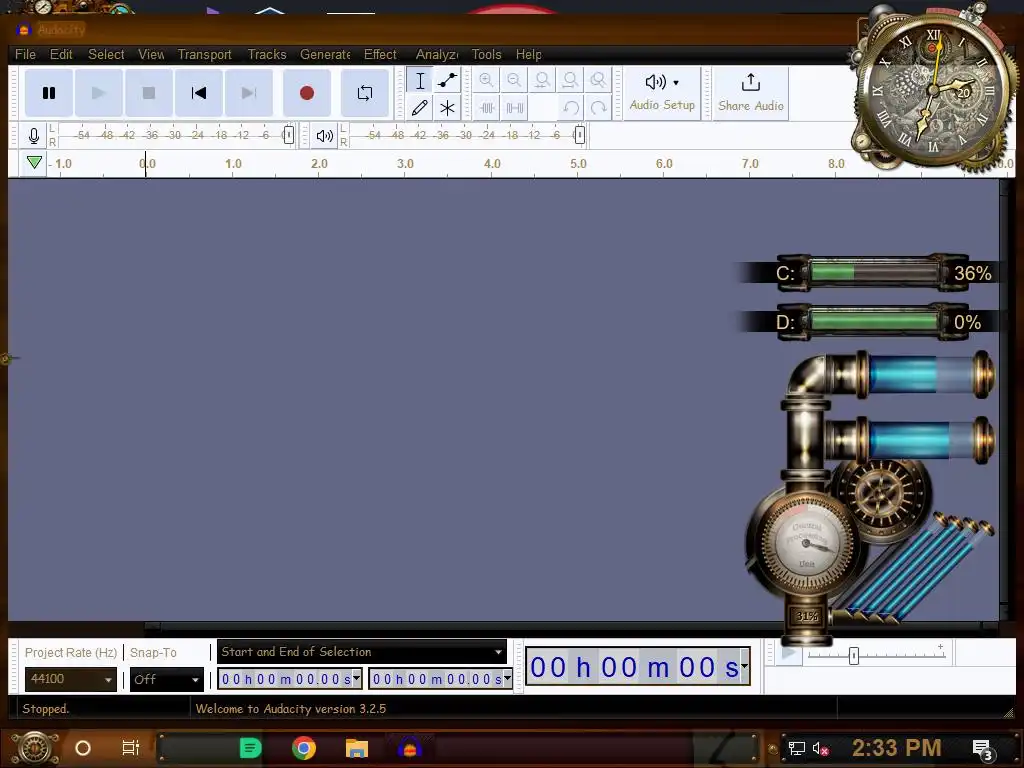Select the I-beam Selection tool

pyautogui.click(x=420, y=80)
